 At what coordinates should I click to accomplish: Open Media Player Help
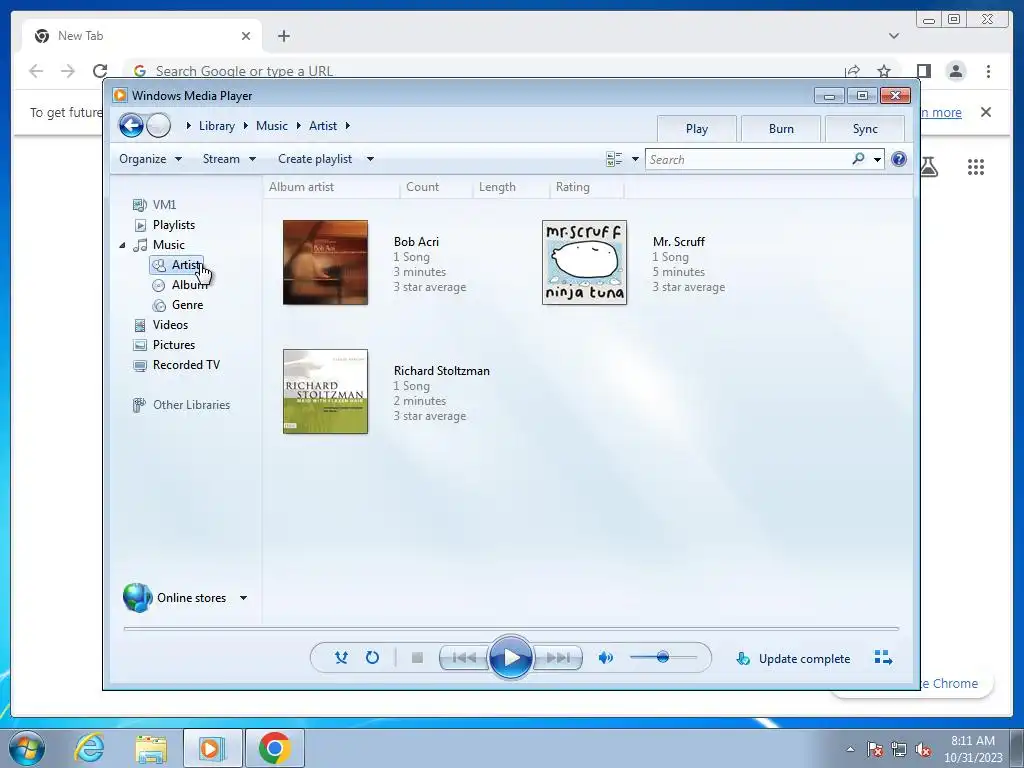[x=899, y=159]
